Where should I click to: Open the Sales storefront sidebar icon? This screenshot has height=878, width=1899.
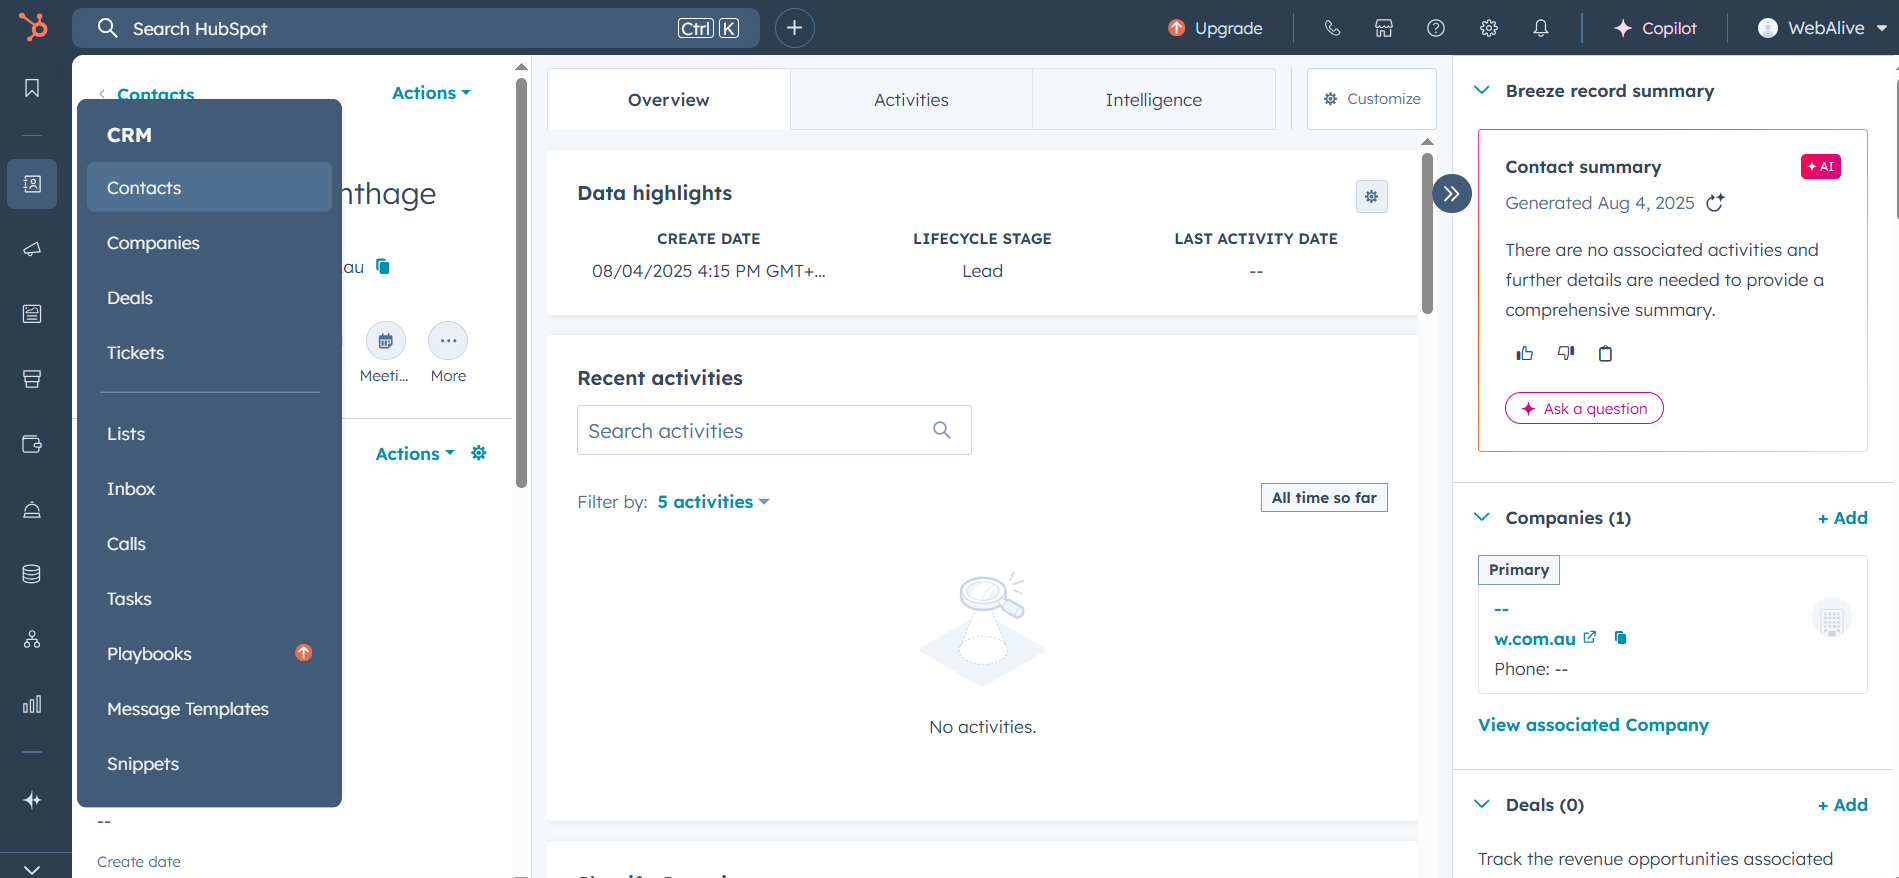click(x=32, y=379)
